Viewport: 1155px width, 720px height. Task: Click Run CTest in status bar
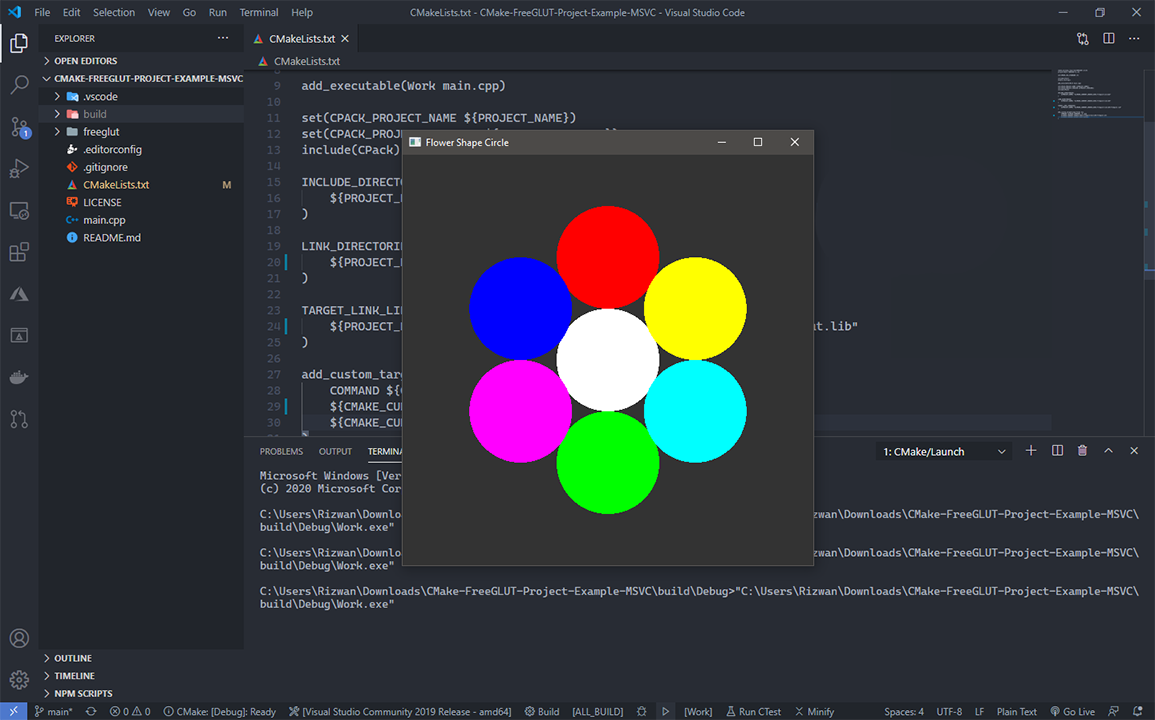(753, 712)
